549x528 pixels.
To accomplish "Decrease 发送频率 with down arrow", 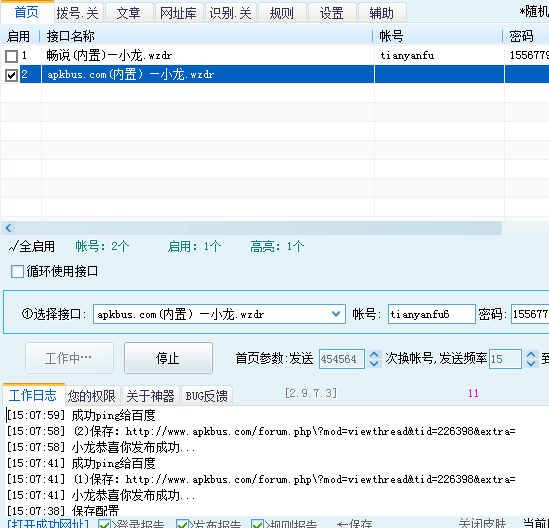I will [x=531, y=363].
